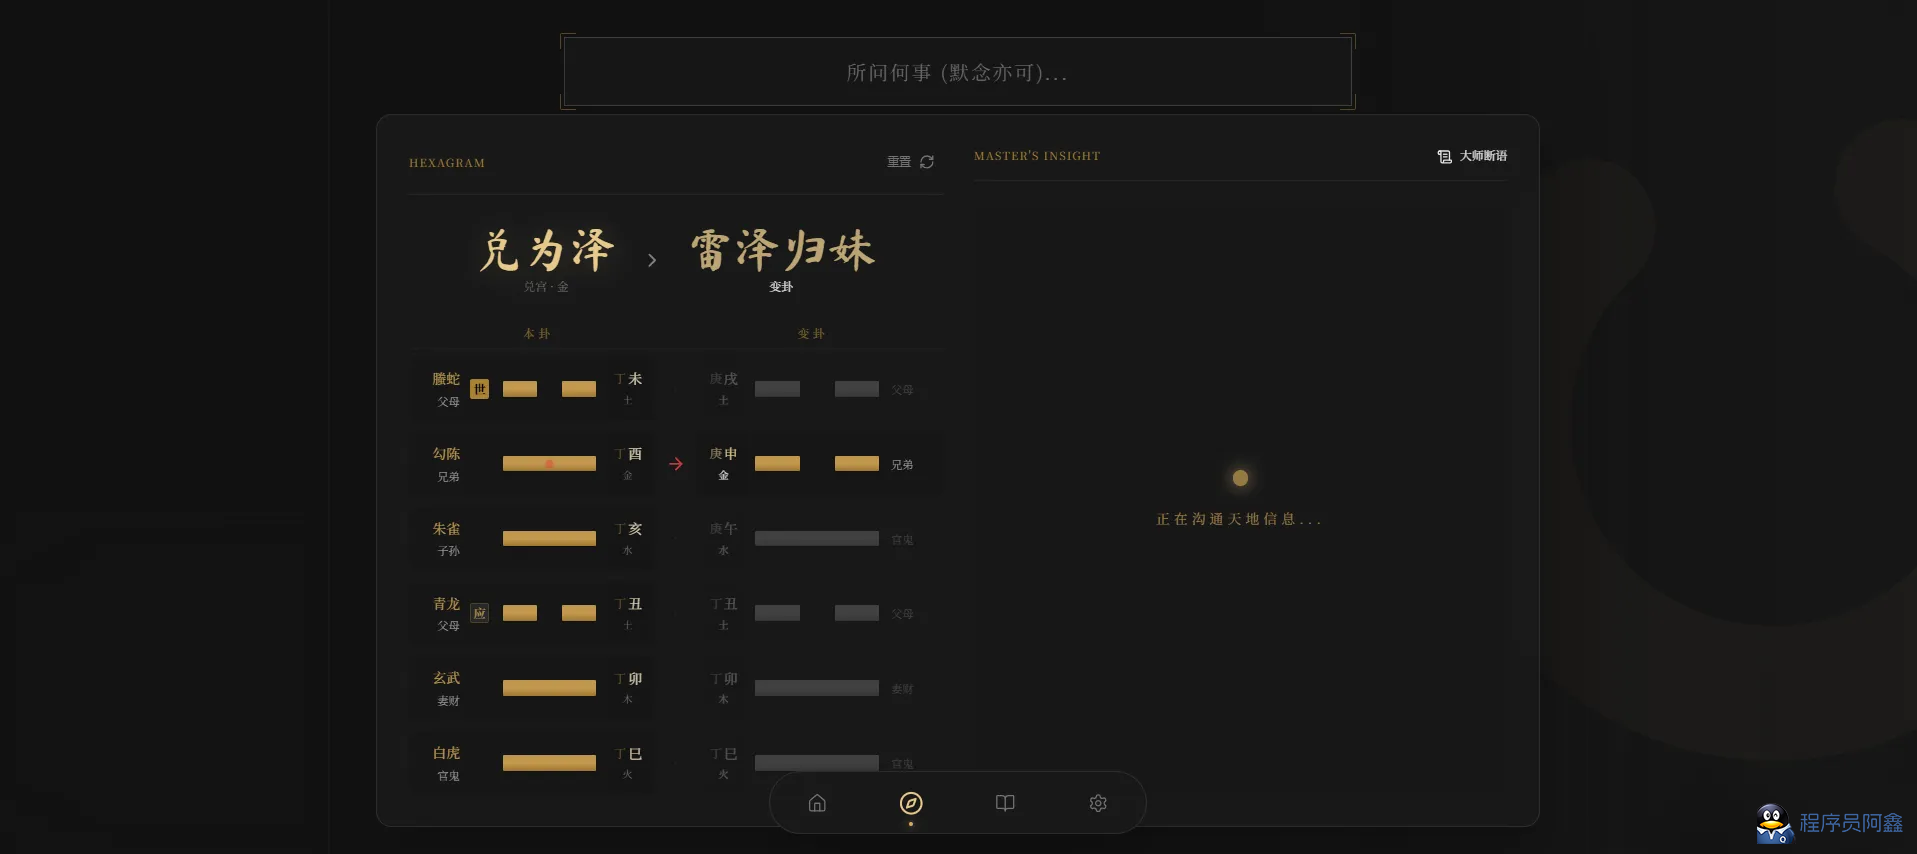
Task: Click the 朱雀 solid line bar
Action: [549, 538]
